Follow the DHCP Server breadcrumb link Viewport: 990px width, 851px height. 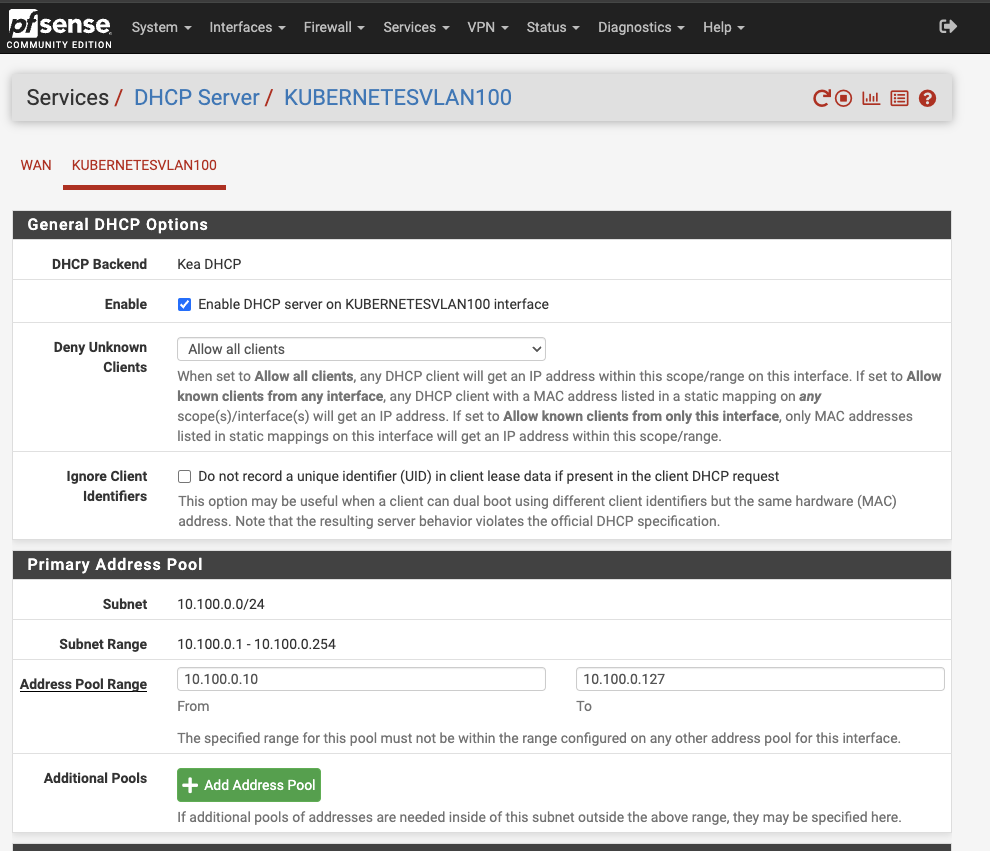click(196, 97)
